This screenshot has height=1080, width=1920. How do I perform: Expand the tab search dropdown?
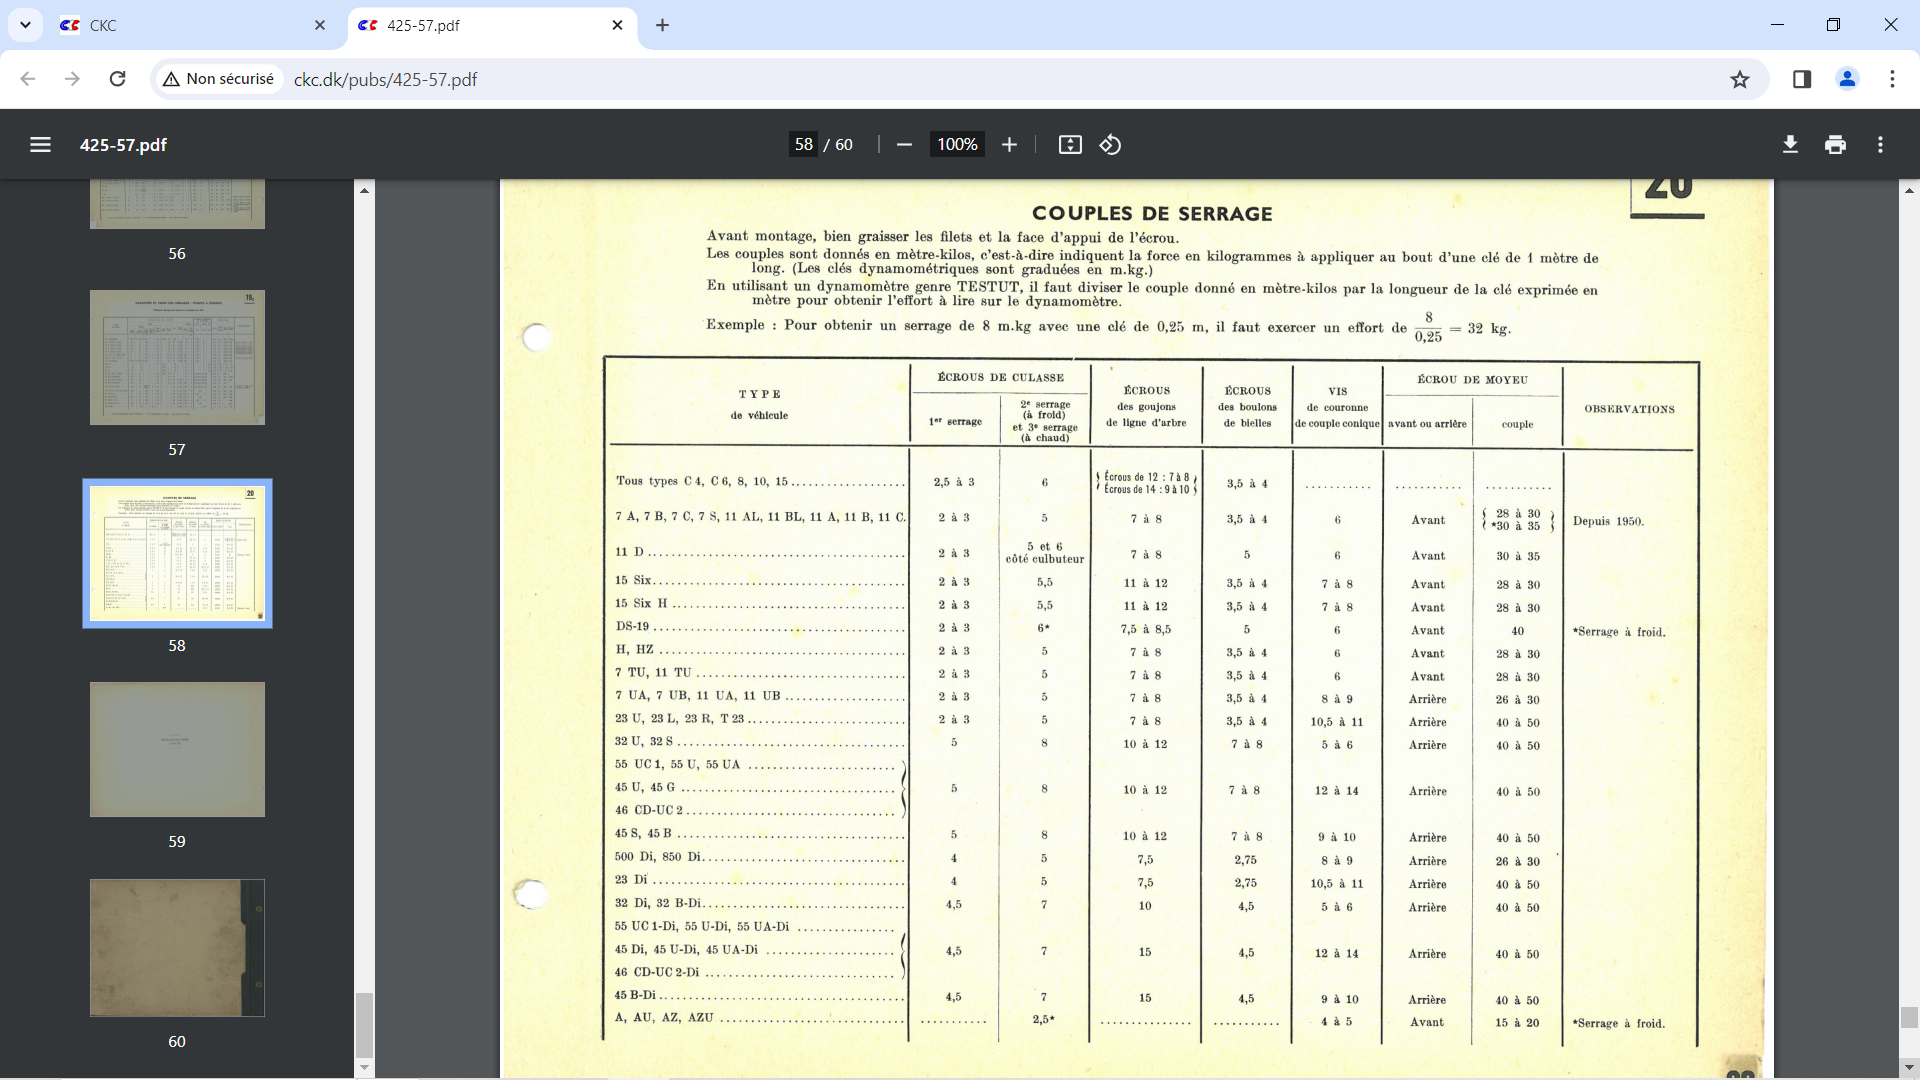[25, 25]
